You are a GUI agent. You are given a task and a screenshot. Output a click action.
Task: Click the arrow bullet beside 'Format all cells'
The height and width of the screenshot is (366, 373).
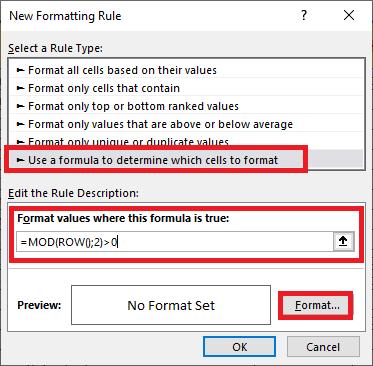21,70
